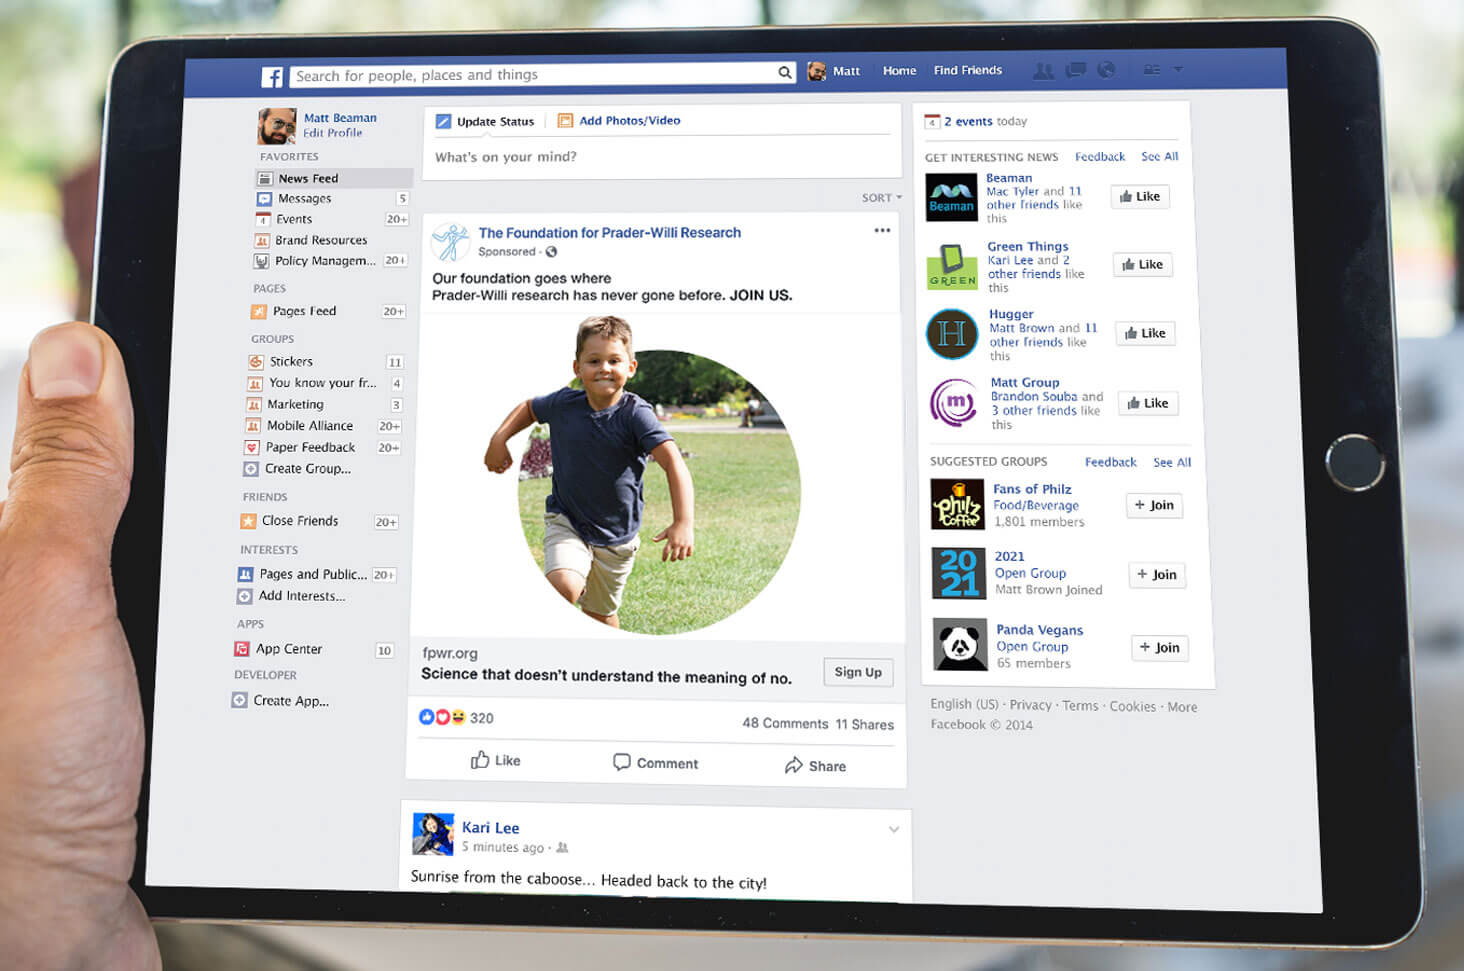Open Find Friends in the top bar
This screenshot has width=1464, height=971.
coord(967,70)
